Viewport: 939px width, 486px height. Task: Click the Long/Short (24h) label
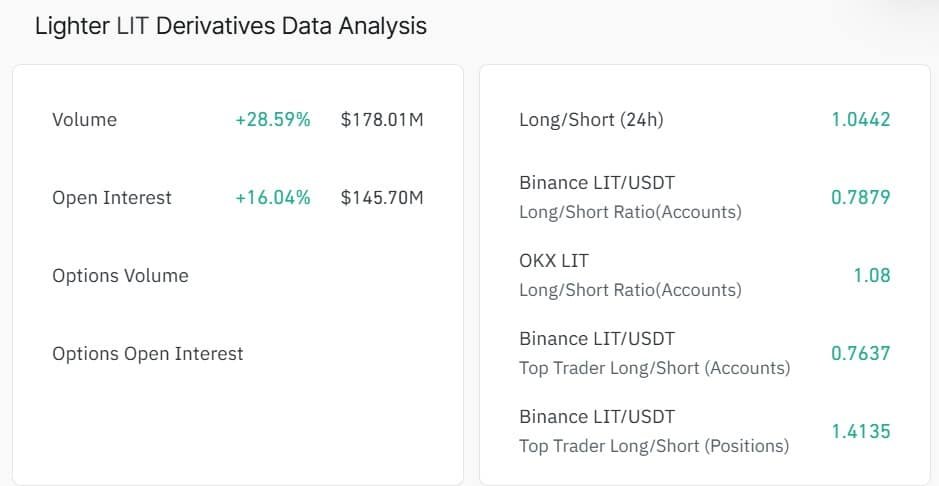click(x=591, y=120)
